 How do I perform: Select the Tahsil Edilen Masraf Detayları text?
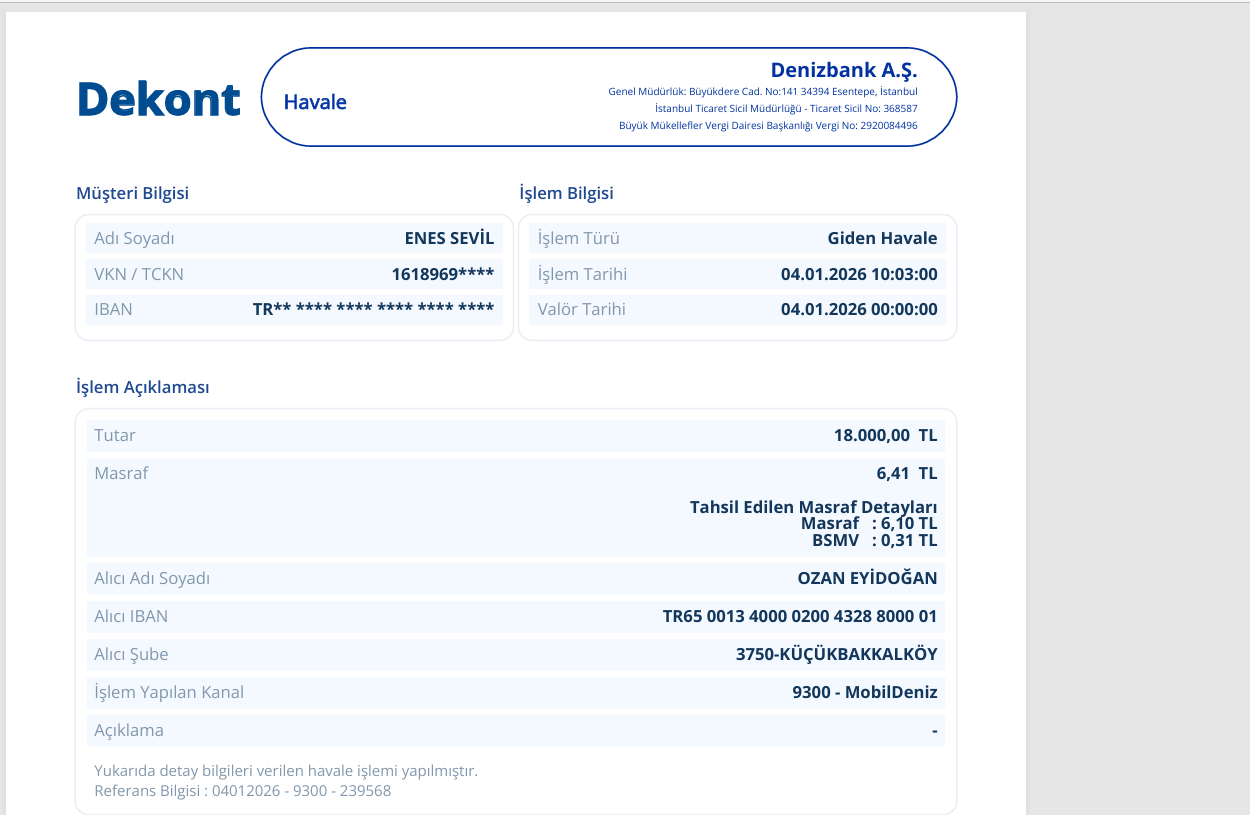[814, 507]
